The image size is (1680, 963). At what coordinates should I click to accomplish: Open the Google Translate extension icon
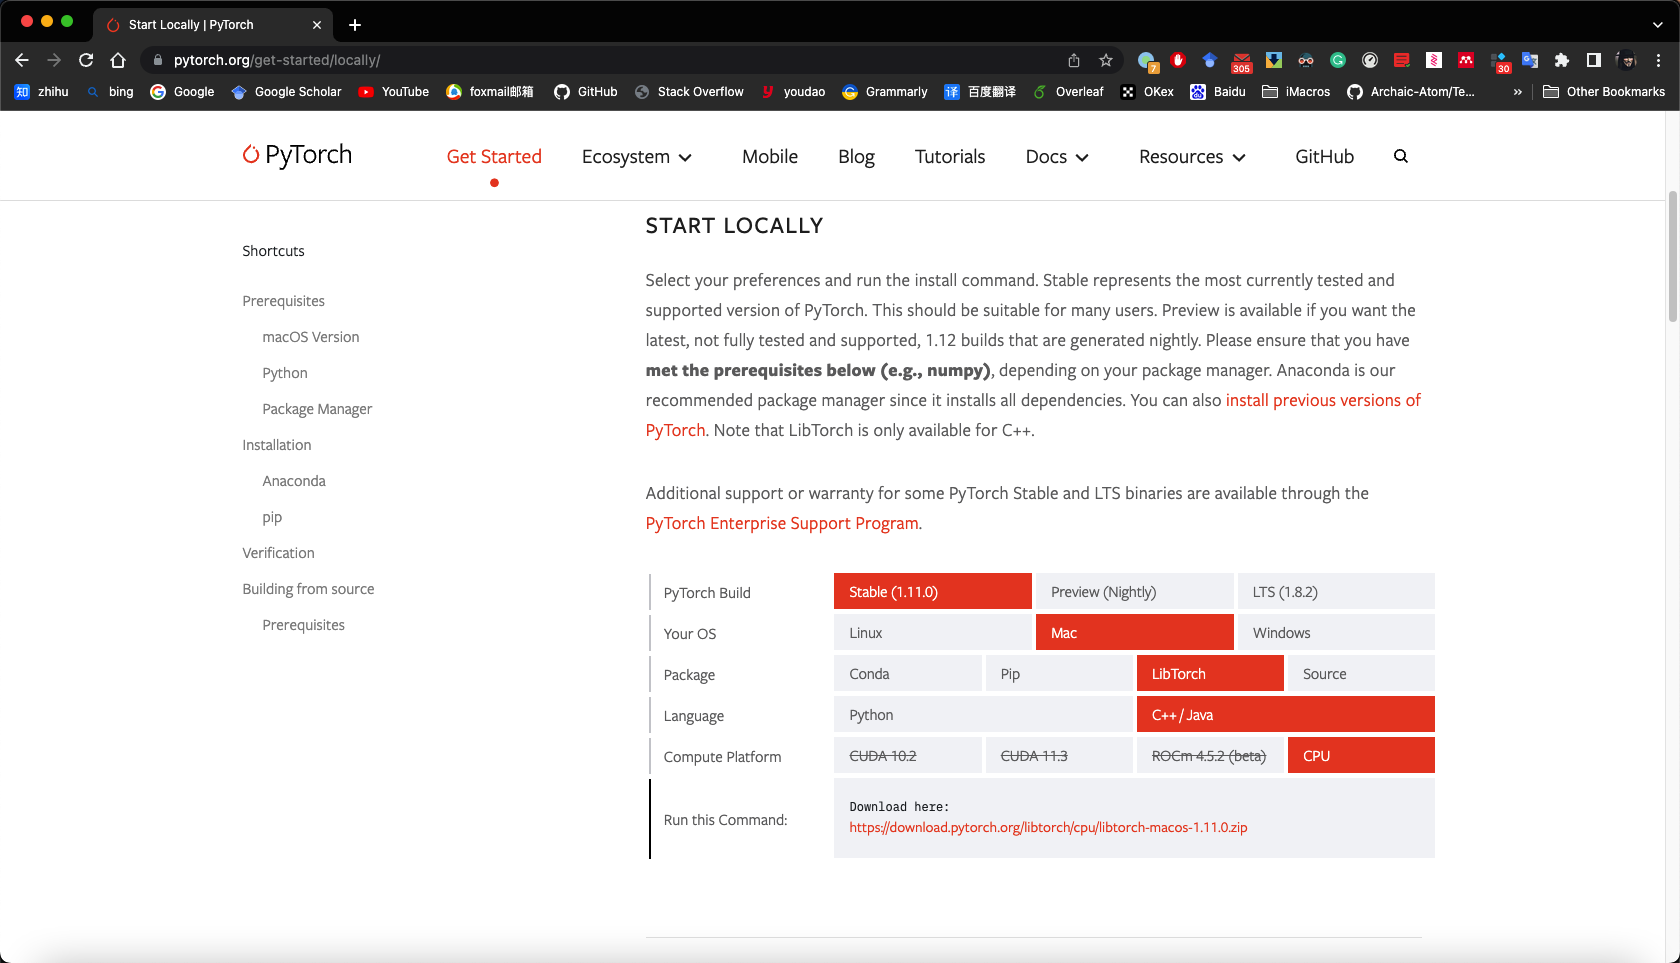(1529, 60)
